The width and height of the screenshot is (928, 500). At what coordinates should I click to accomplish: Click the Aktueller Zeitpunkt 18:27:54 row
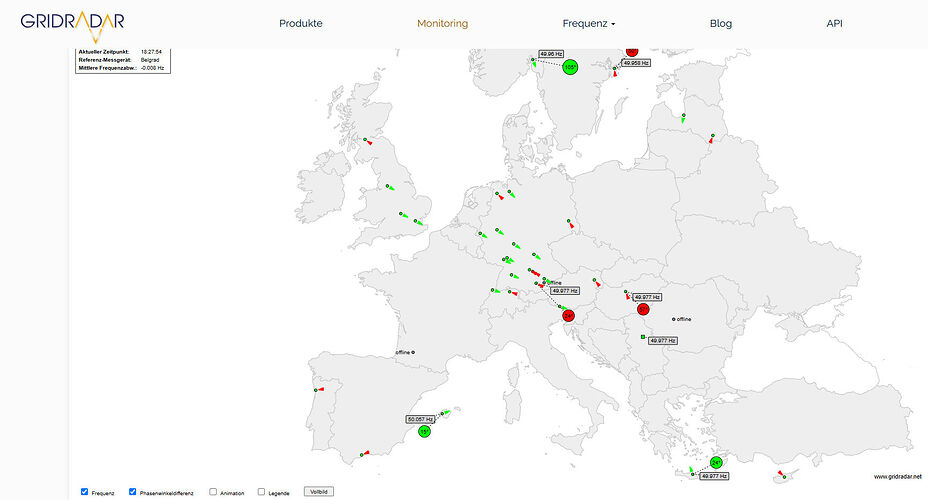120,52
